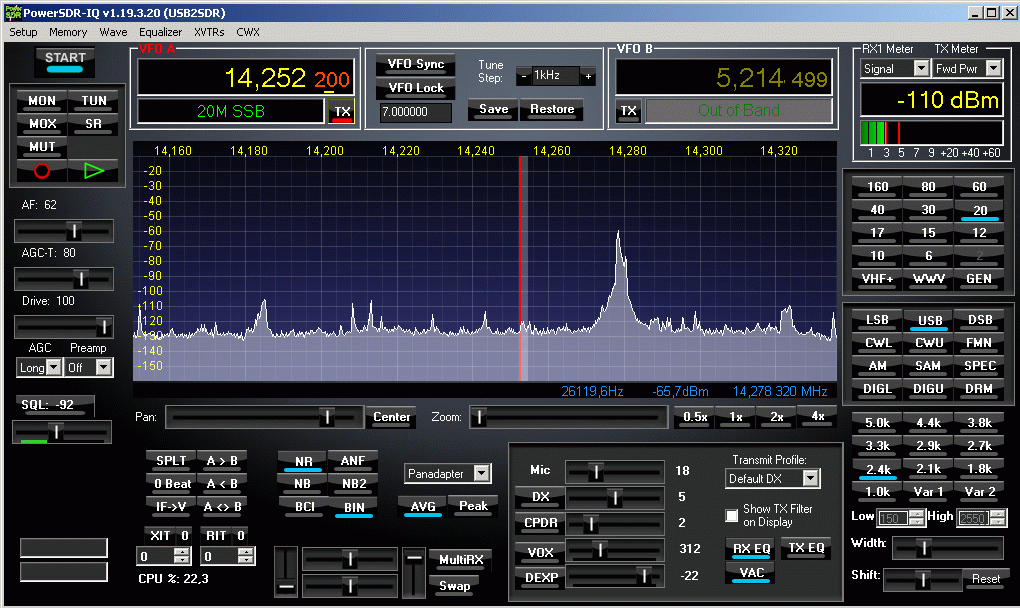Open the AGC Long dropdown
The width and height of the screenshot is (1020, 608).
[x=54, y=368]
